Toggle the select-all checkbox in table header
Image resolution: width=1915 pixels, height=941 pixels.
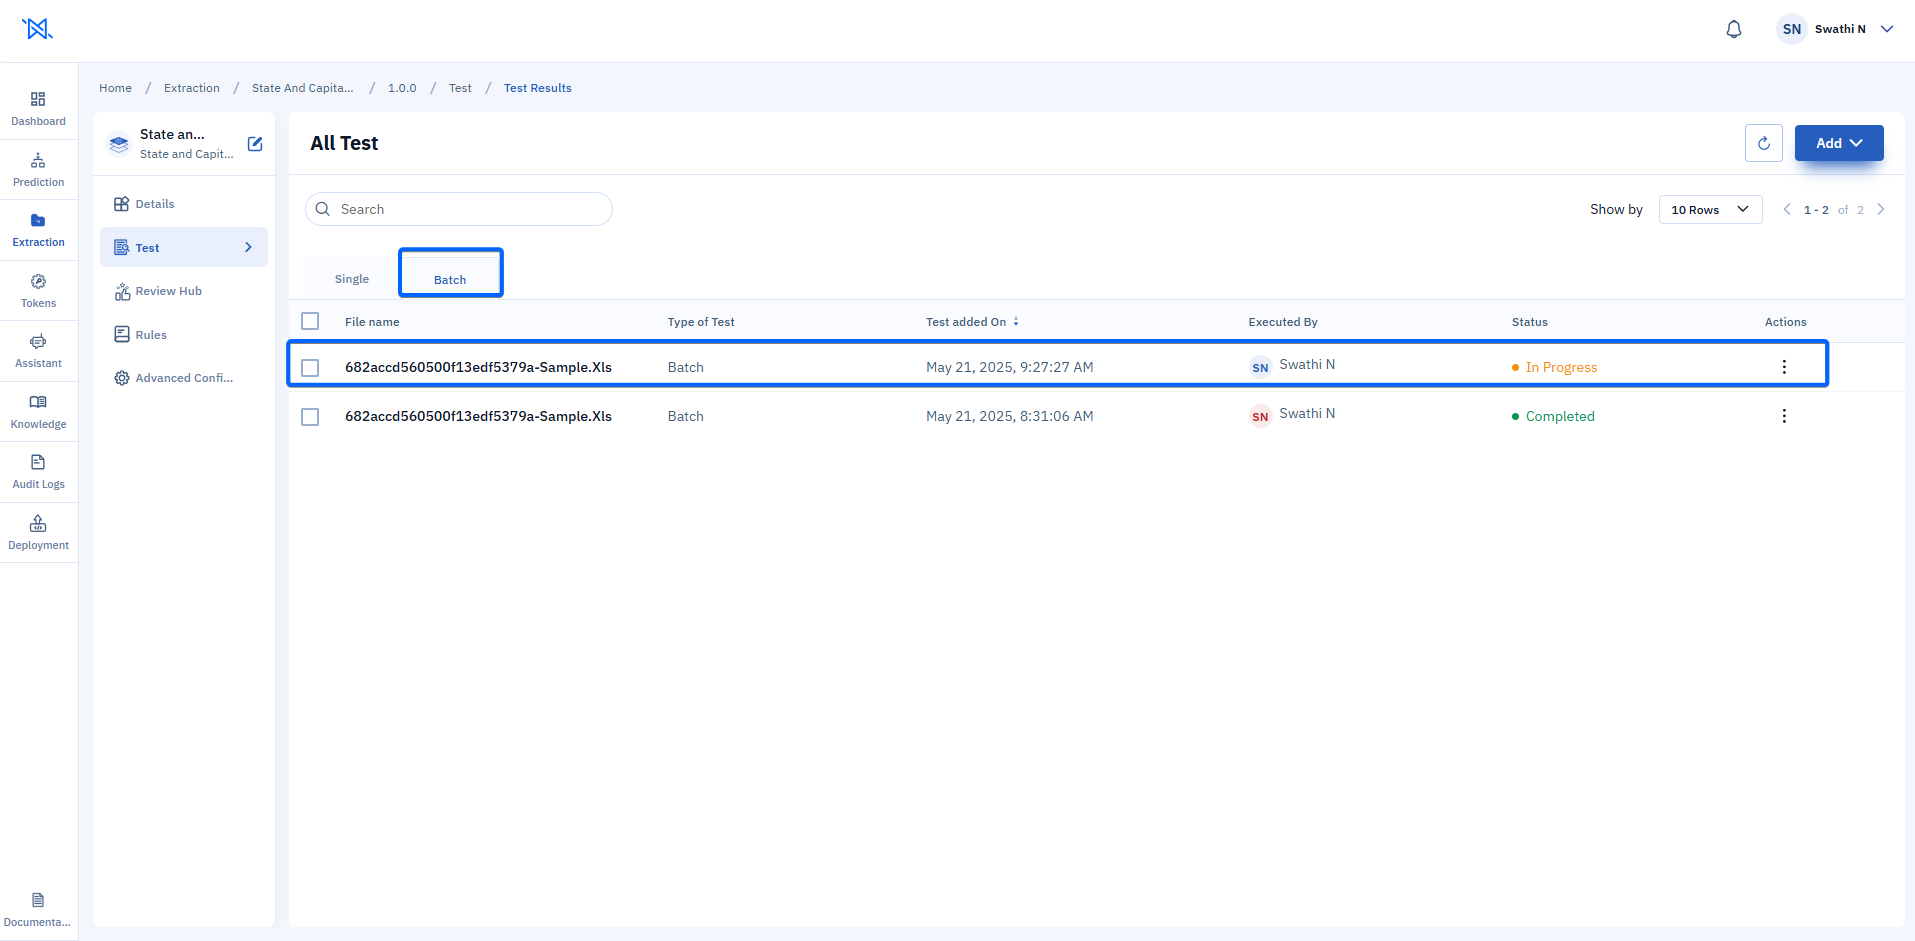point(310,321)
